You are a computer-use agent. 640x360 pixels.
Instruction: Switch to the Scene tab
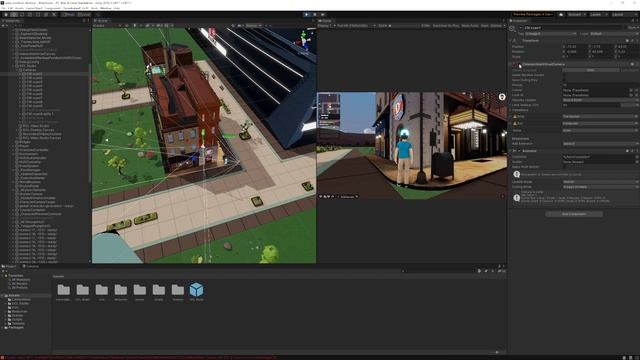click(x=101, y=20)
